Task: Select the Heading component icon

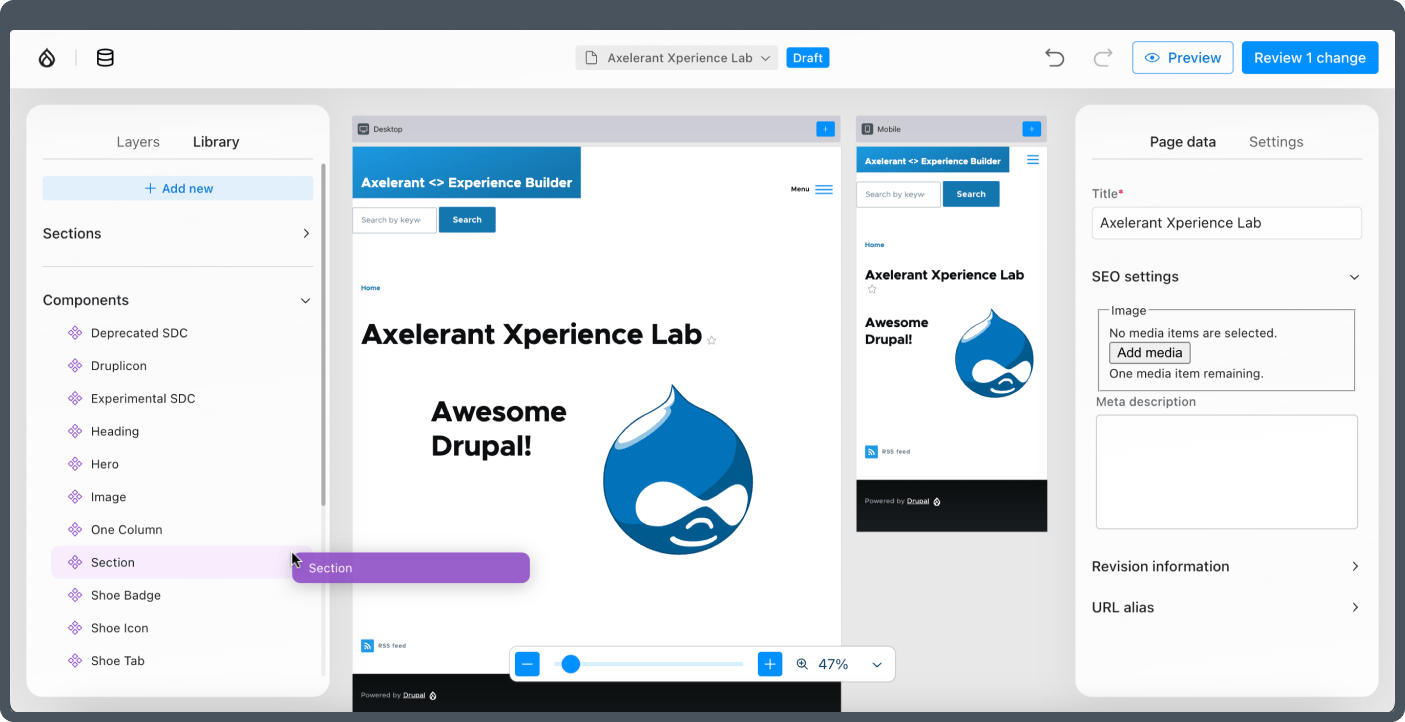Action: pyautogui.click(x=74, y=431)
